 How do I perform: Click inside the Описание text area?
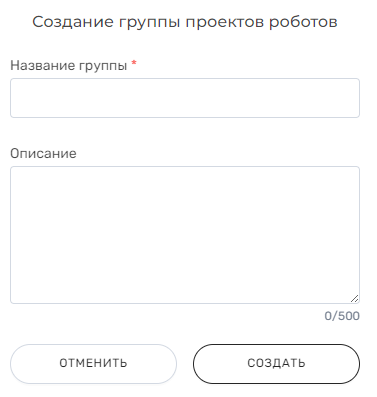coord(185,235)
